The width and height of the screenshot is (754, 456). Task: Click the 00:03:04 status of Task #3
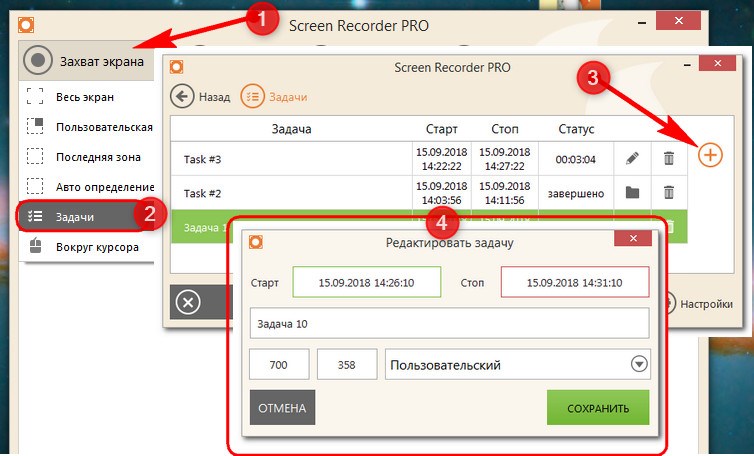point(576,159)
